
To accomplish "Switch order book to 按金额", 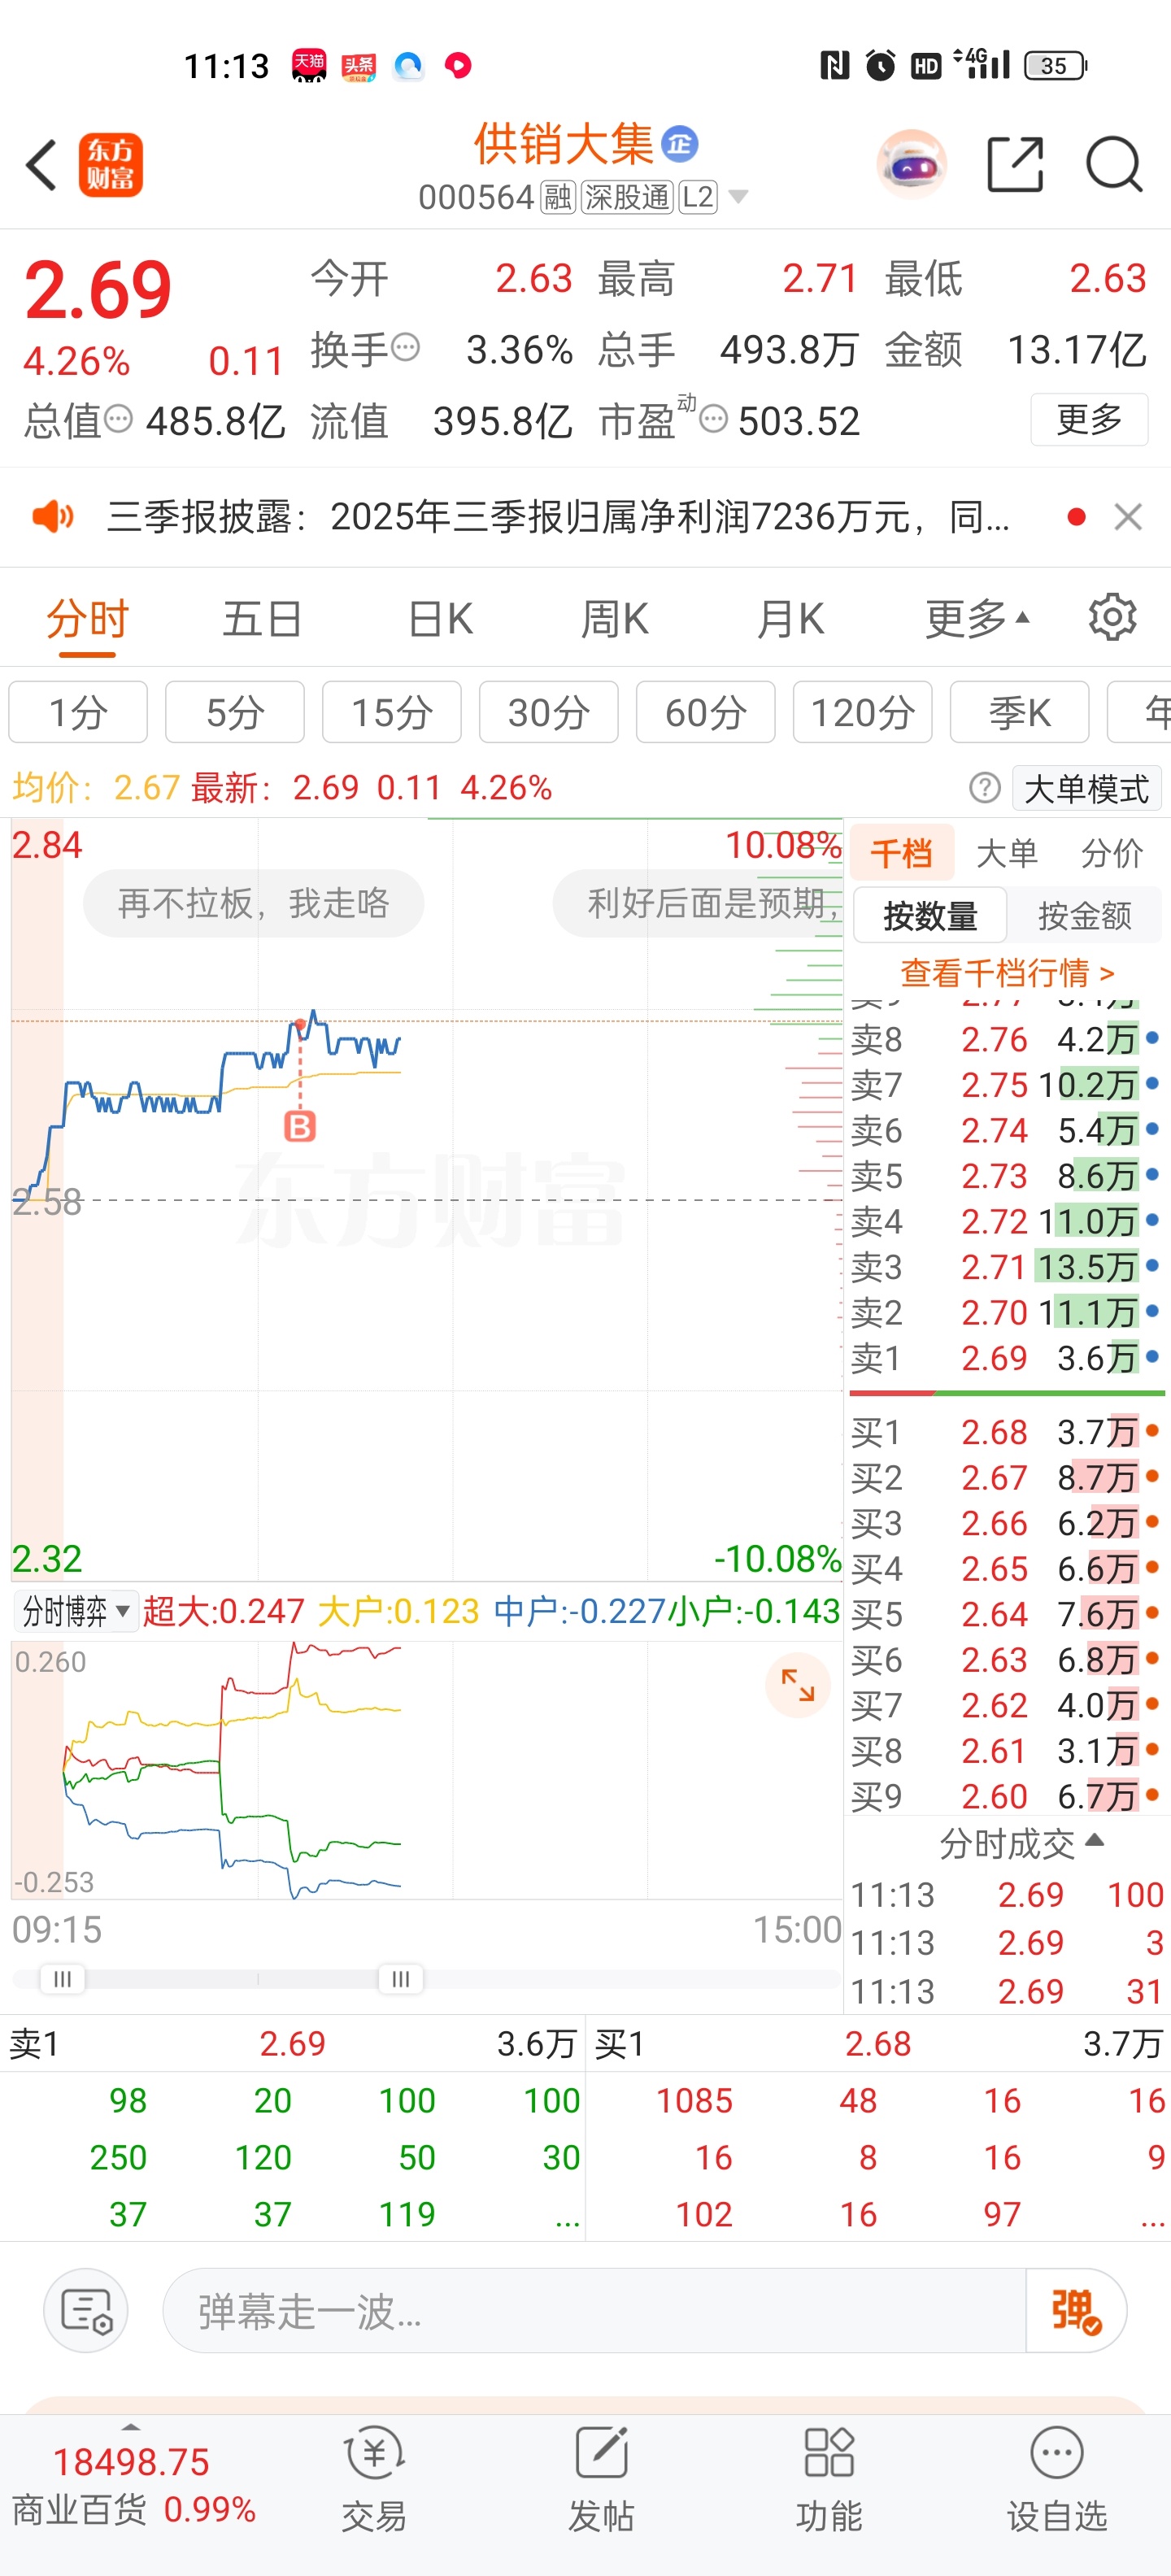I will point(1084,916).
